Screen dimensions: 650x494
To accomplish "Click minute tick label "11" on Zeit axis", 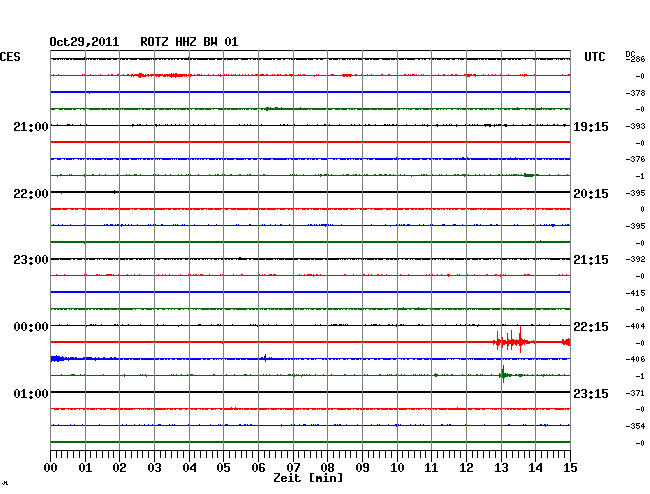I will [x=431, y=468].
